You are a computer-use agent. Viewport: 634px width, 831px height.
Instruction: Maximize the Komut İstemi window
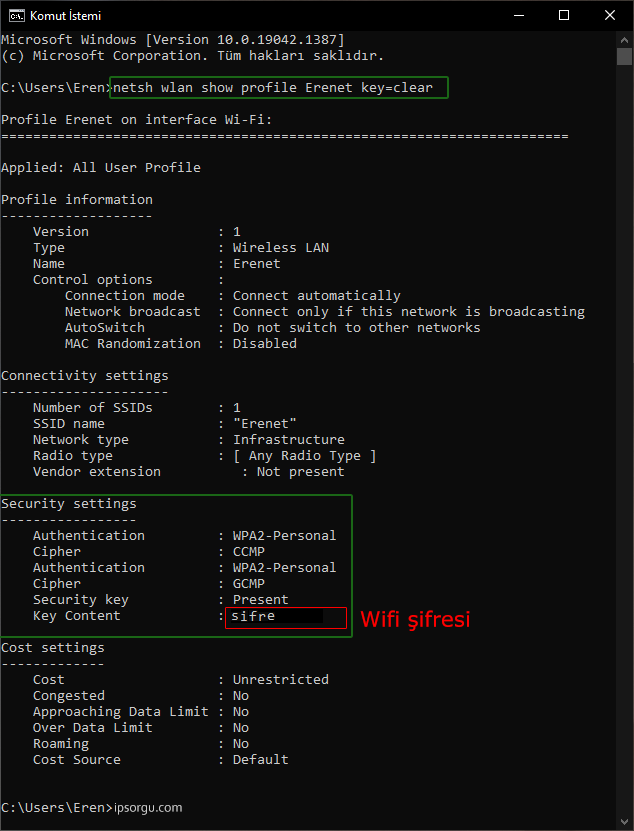(x=564, y=15)
